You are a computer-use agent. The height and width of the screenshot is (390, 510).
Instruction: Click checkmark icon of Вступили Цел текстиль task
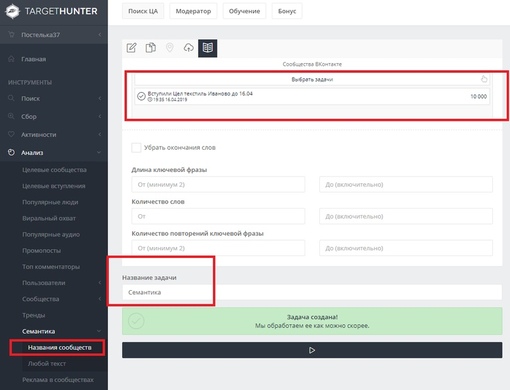tap(141, 96)
